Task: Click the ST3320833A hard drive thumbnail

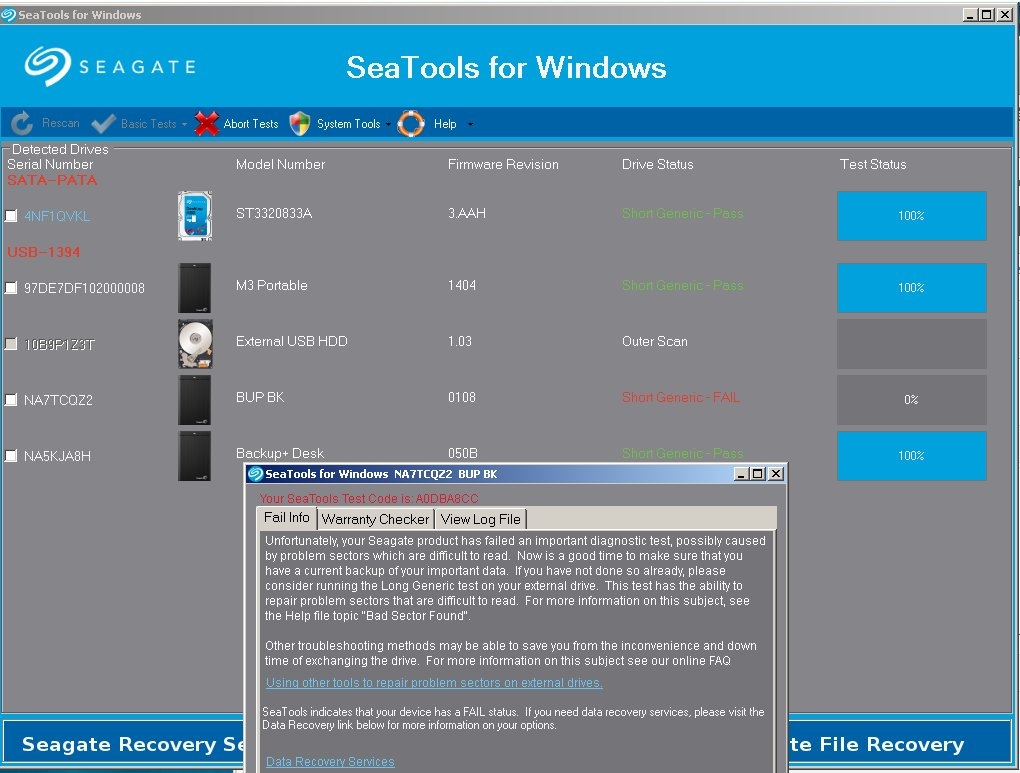Action: point(195,215)
